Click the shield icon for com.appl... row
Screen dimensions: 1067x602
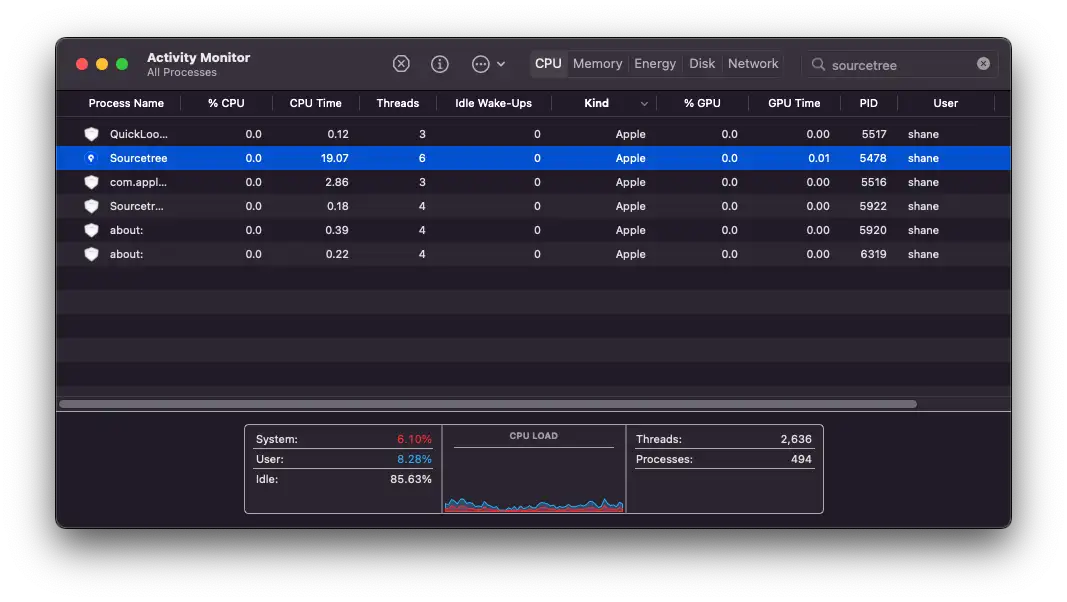click(x=91, y=182)
